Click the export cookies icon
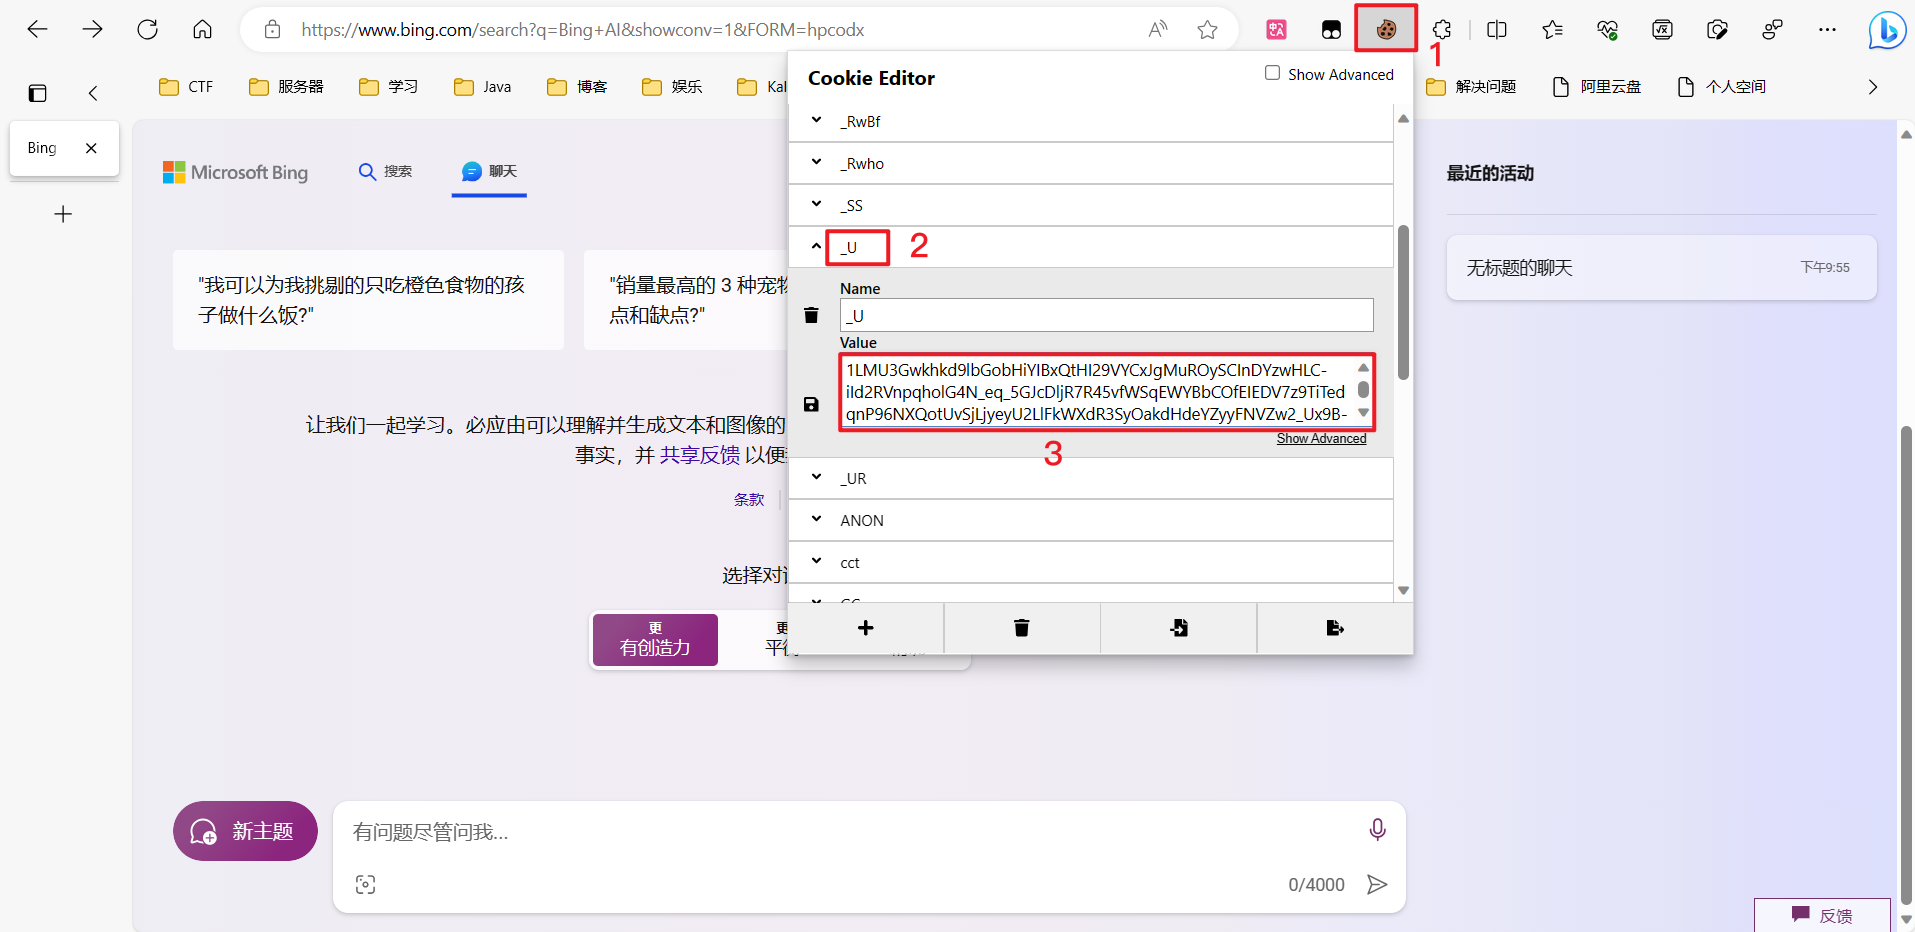This screenshot has width=1915, height=932. click(x=1334, y=628)
